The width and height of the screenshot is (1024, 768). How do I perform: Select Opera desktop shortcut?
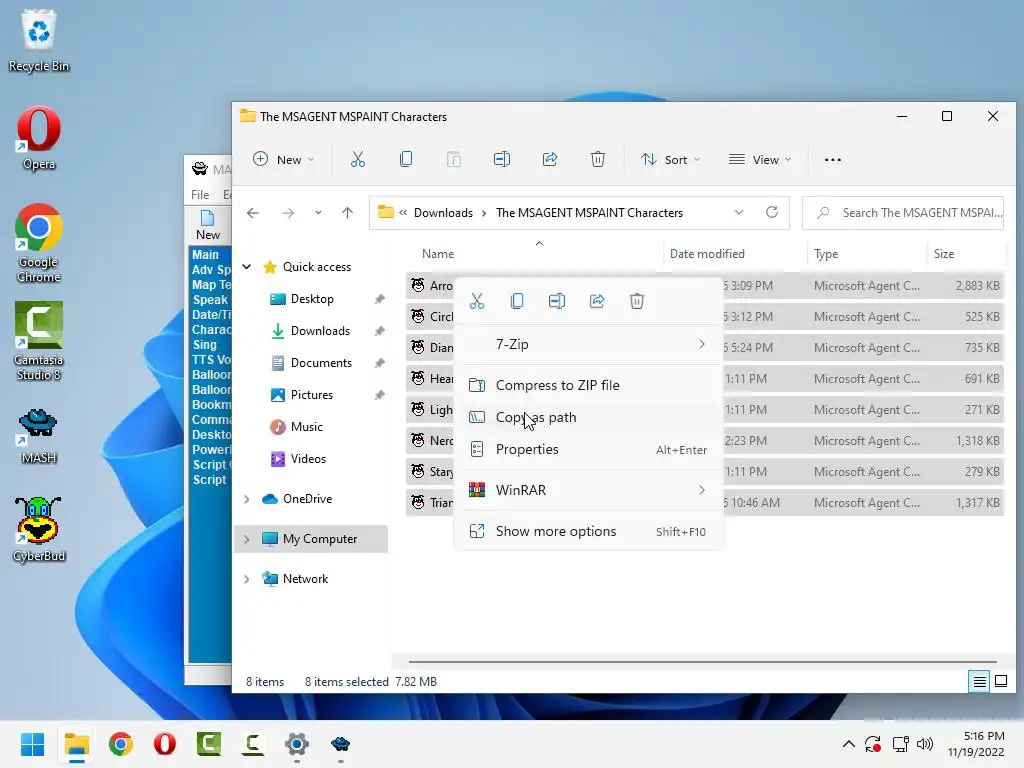tap(39, 138)
